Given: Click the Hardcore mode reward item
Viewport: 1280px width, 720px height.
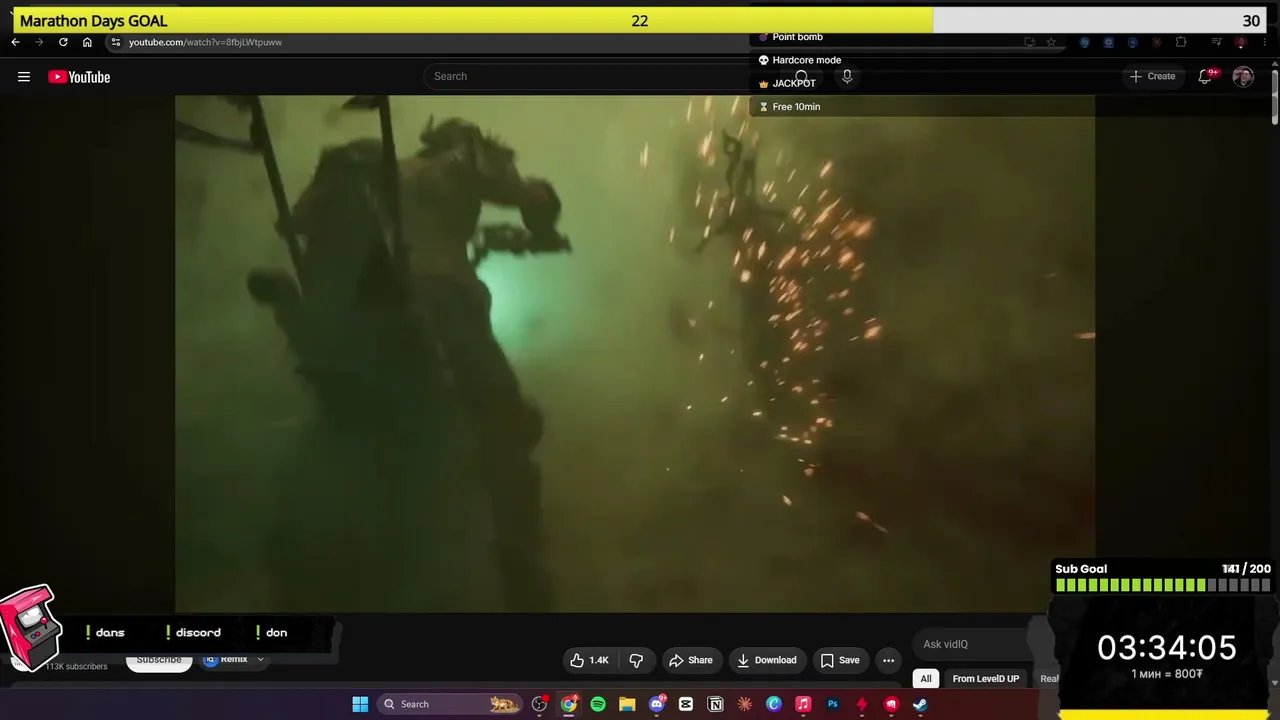Looking at the screenshot, I should coord(799,60).
